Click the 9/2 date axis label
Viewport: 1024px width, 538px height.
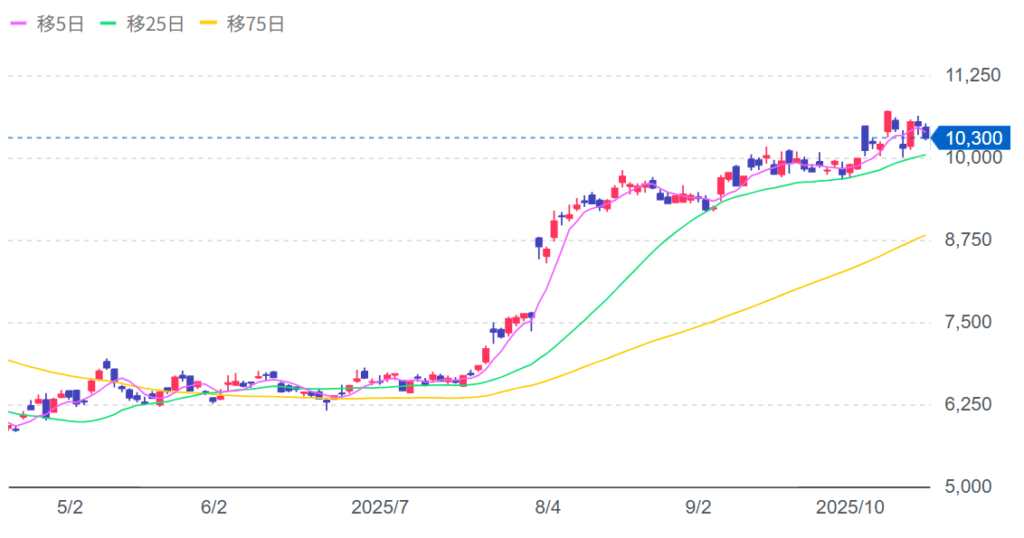point(697,507)
